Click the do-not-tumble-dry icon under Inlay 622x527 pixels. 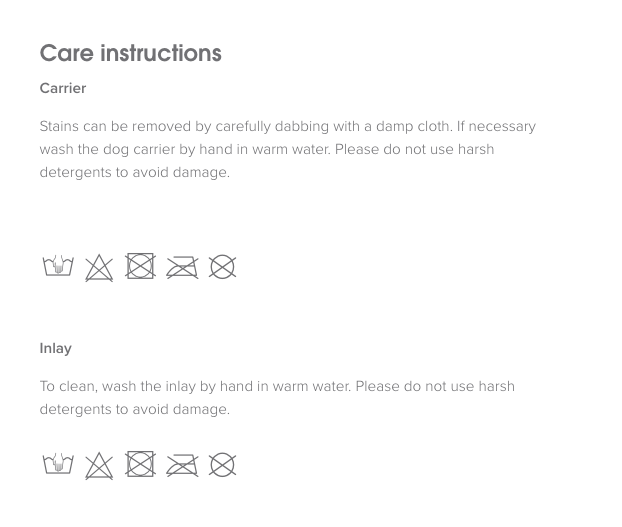click(140, 464)
